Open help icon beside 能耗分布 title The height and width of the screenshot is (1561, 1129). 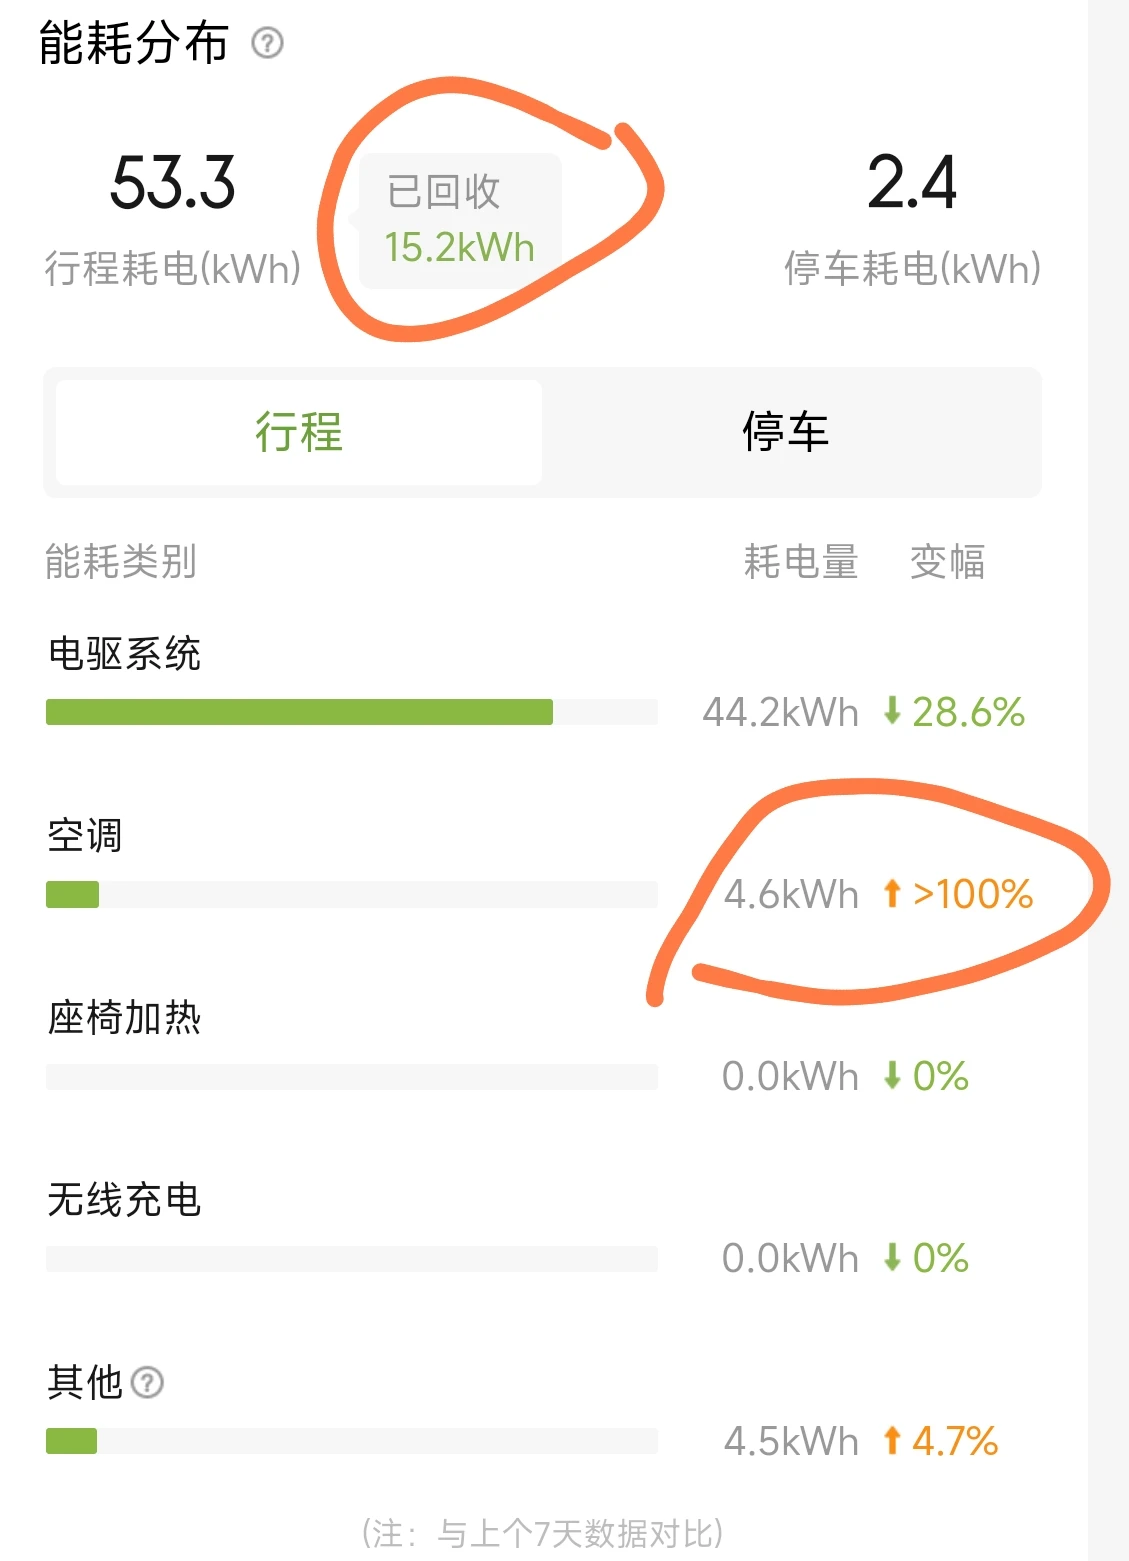[x=267, y=43]
